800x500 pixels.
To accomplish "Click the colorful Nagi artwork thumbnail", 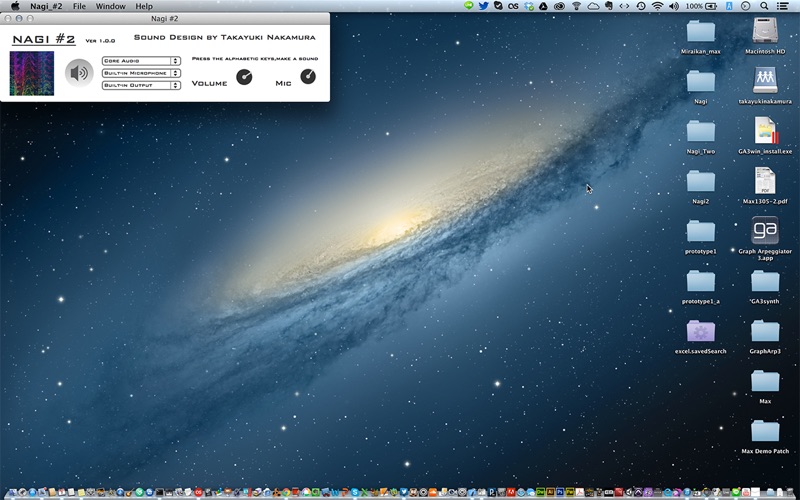I will click(32, 73).
